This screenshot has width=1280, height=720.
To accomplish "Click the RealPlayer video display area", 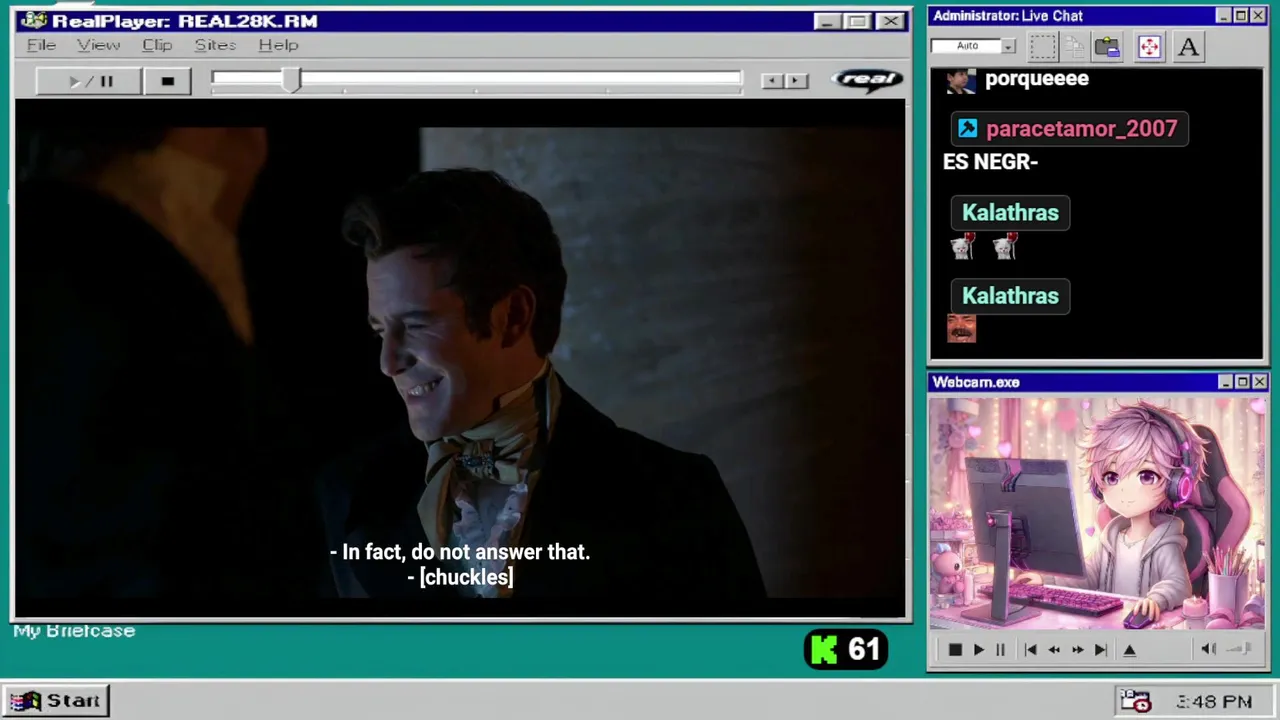I will pyautogui.click(x=461, y=358).
